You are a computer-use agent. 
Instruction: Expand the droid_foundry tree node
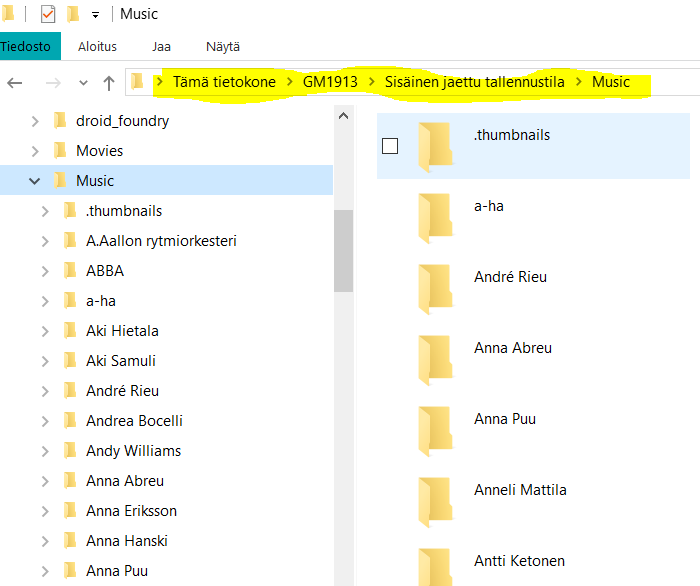35,121
